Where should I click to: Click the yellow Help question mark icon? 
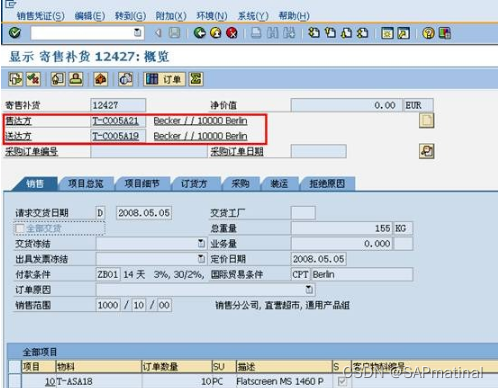click(x=428, y=33)
